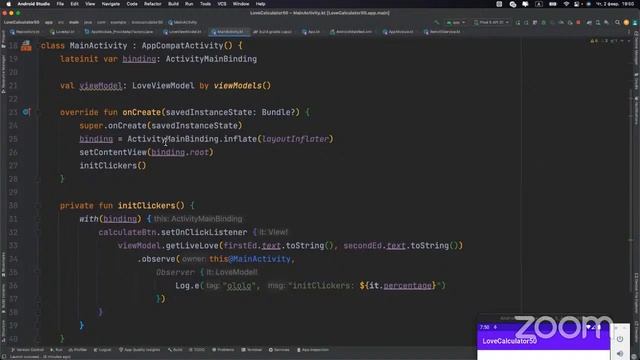Click 'getLiveLove' method call text
The height and width of the screenshot is (360, 640).
click(191, 246)
